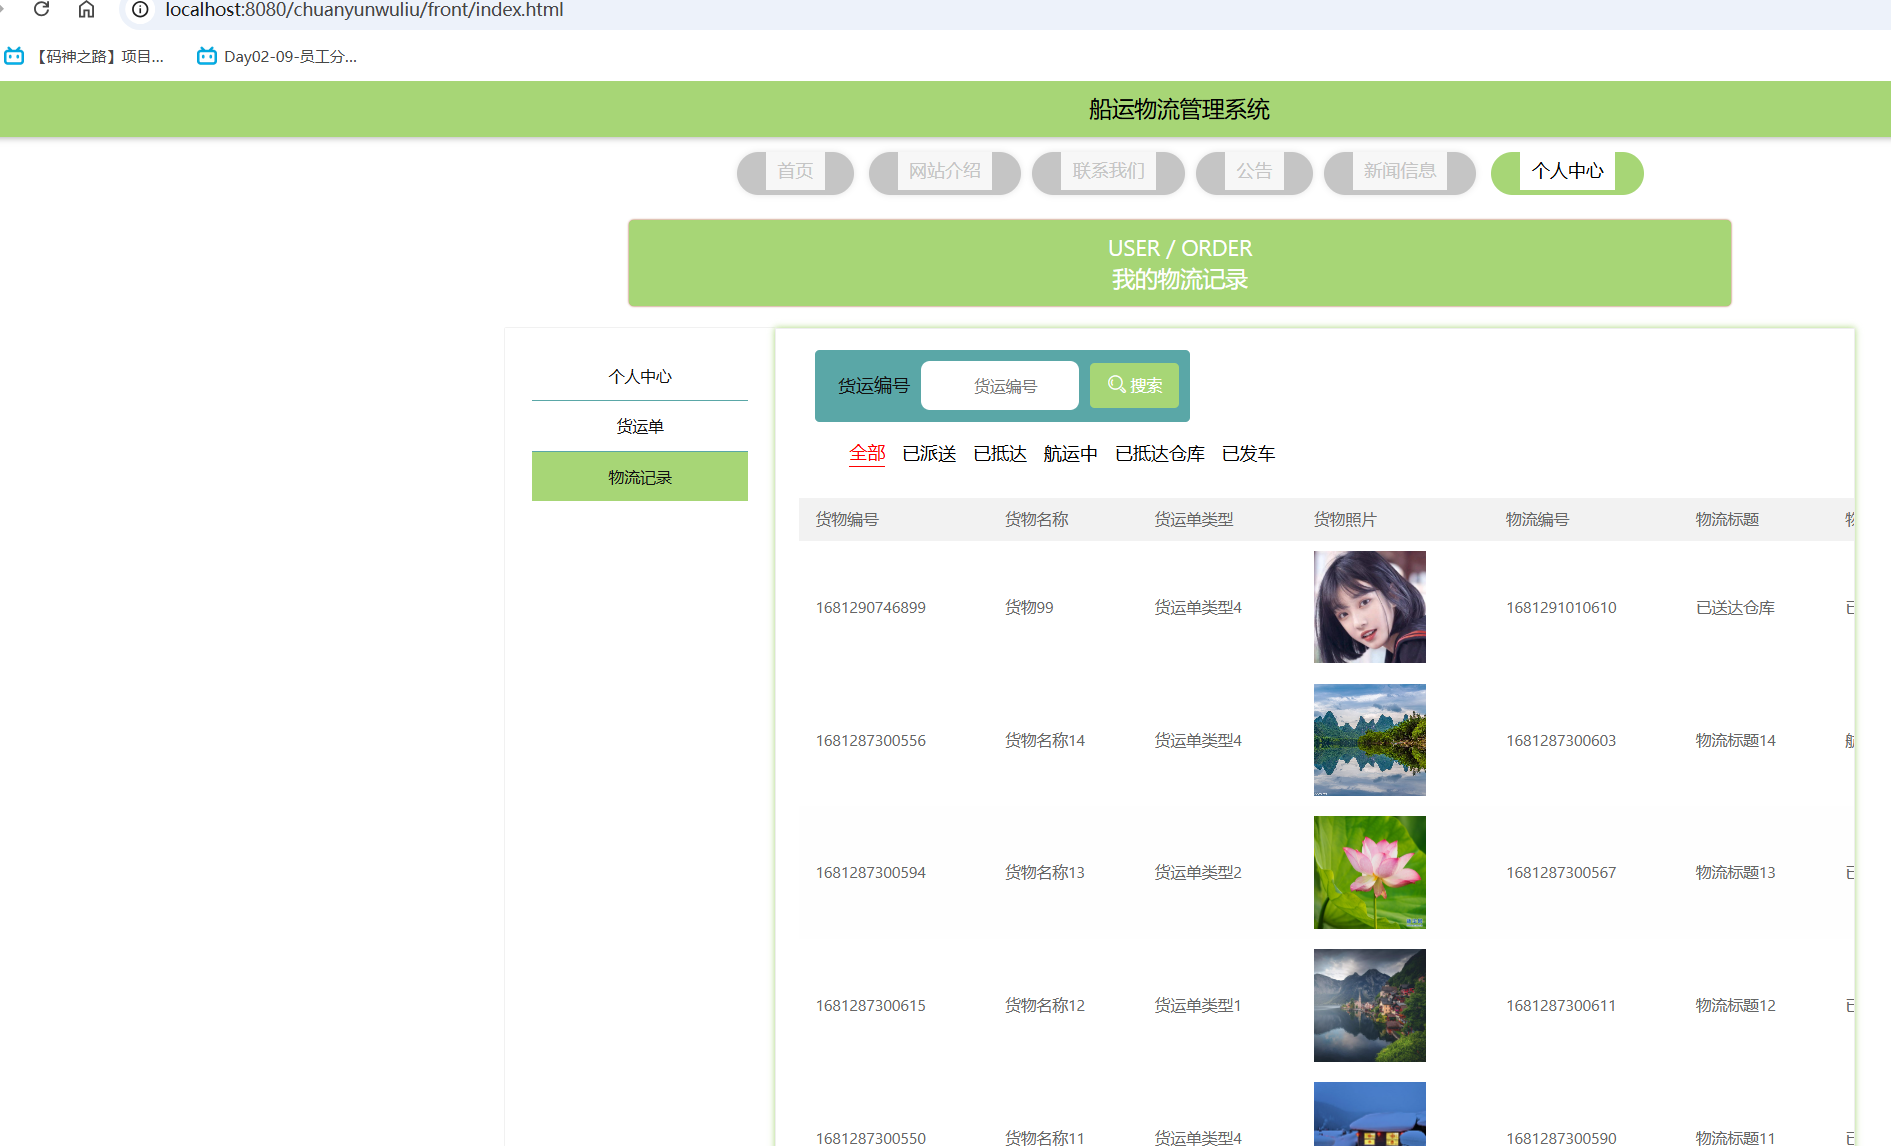Click cargo name 货物名称14

[x=1045, y=741]
